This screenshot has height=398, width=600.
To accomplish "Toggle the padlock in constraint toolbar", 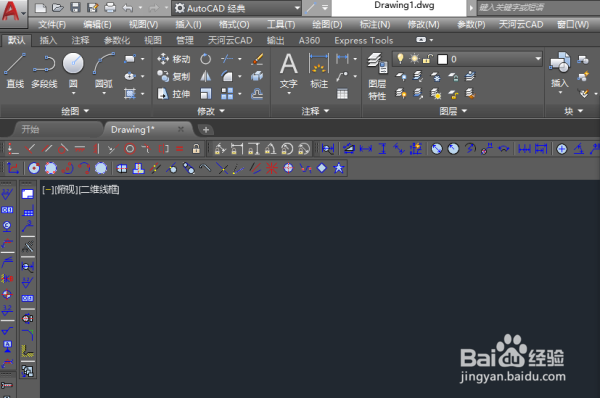I will point(196,149).
